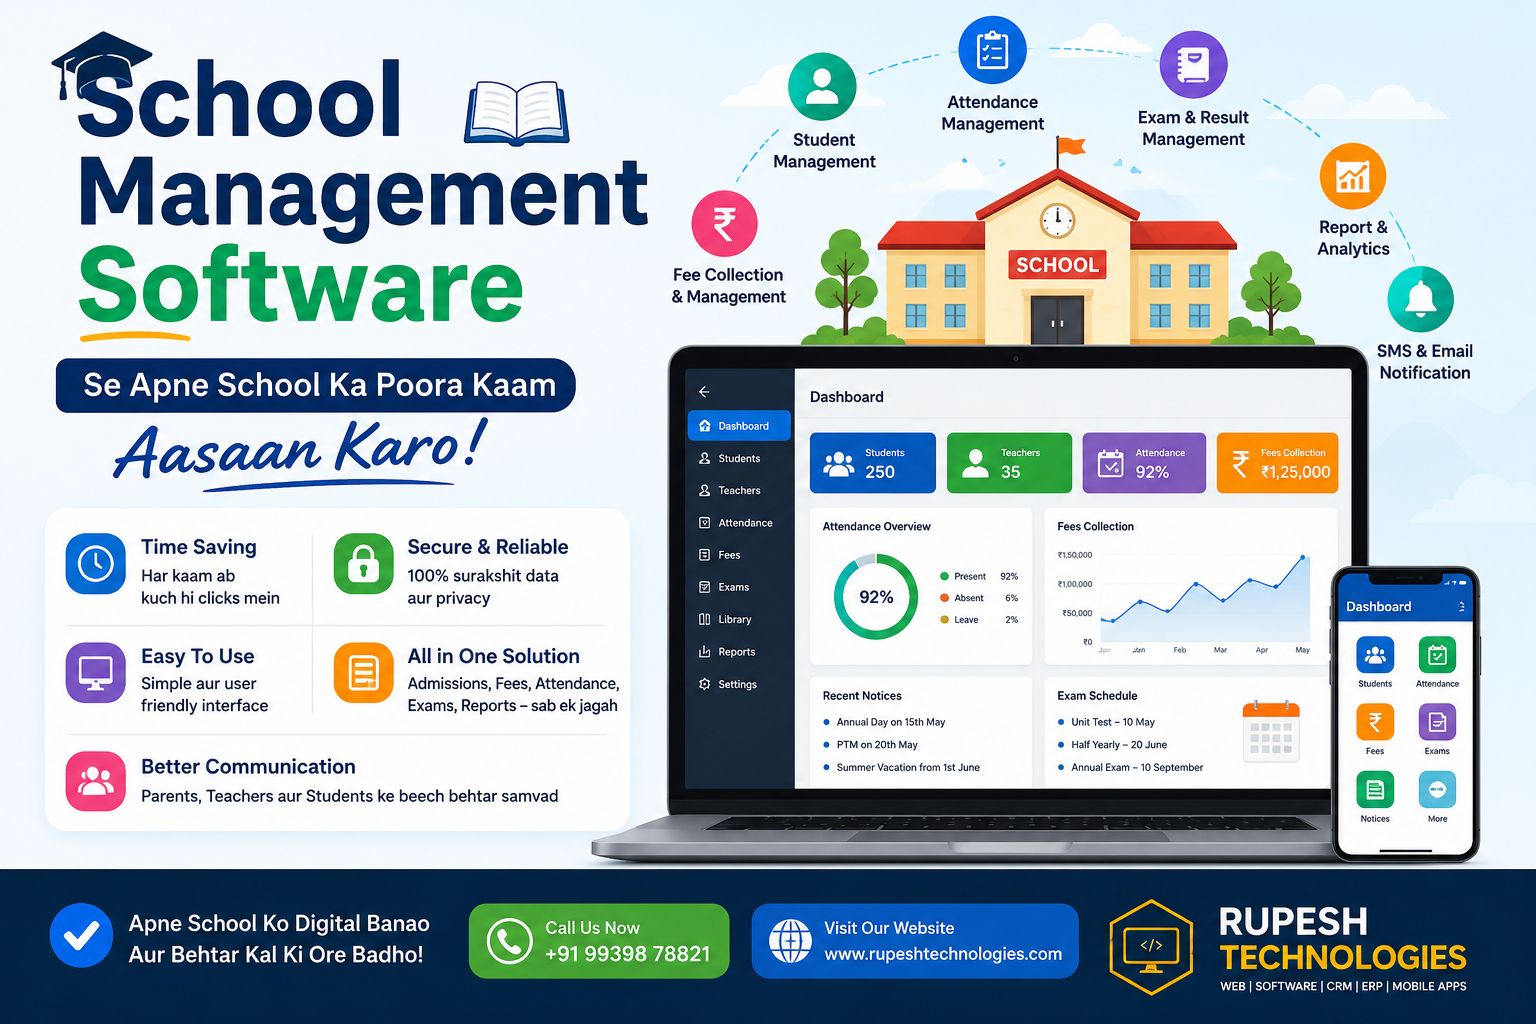Click the 'Recent Notices' heading
The width and height of the screenshot is (1536, 1024).
pos(862,696)
